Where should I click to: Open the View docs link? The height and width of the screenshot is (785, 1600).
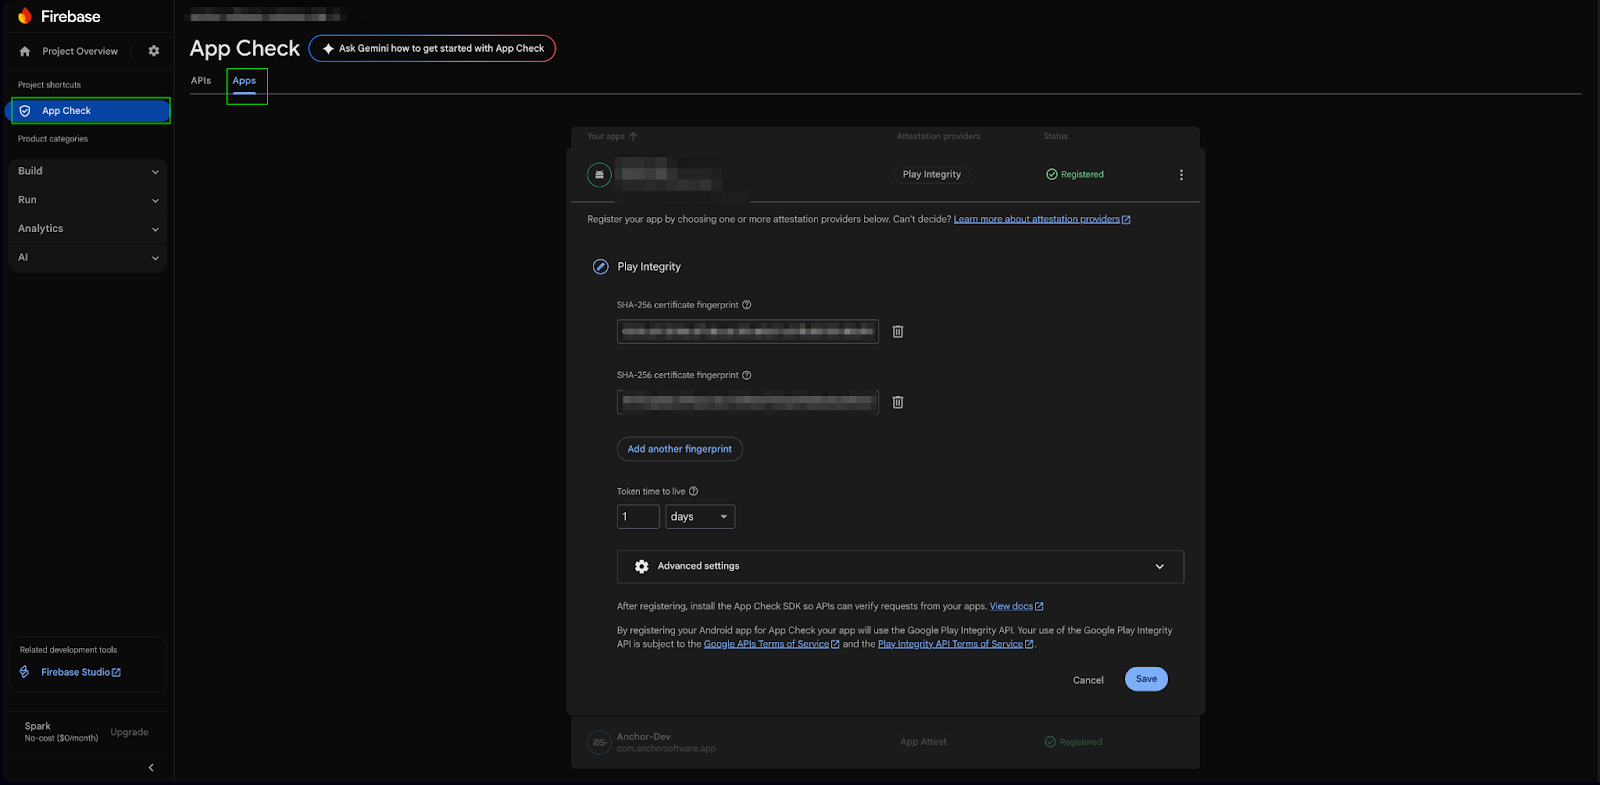[1016, 606]
